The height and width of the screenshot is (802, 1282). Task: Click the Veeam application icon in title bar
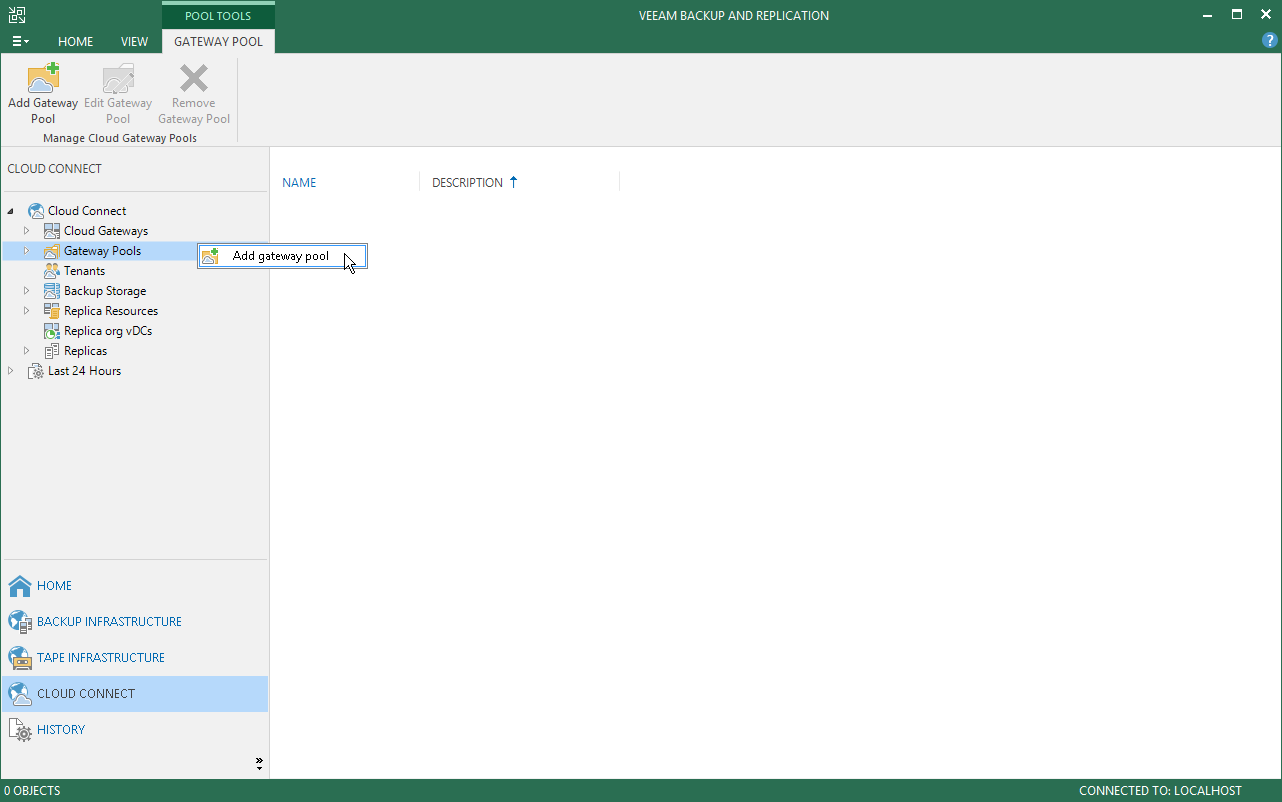17,15
